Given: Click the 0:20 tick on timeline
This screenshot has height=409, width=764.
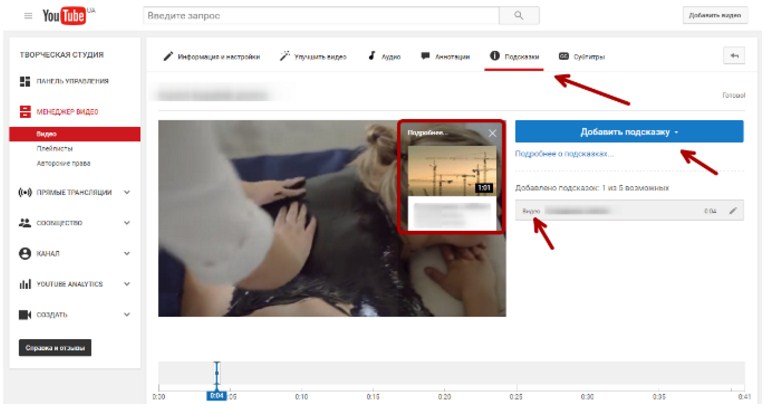Looking at the screenshot, I should point(444,396).
